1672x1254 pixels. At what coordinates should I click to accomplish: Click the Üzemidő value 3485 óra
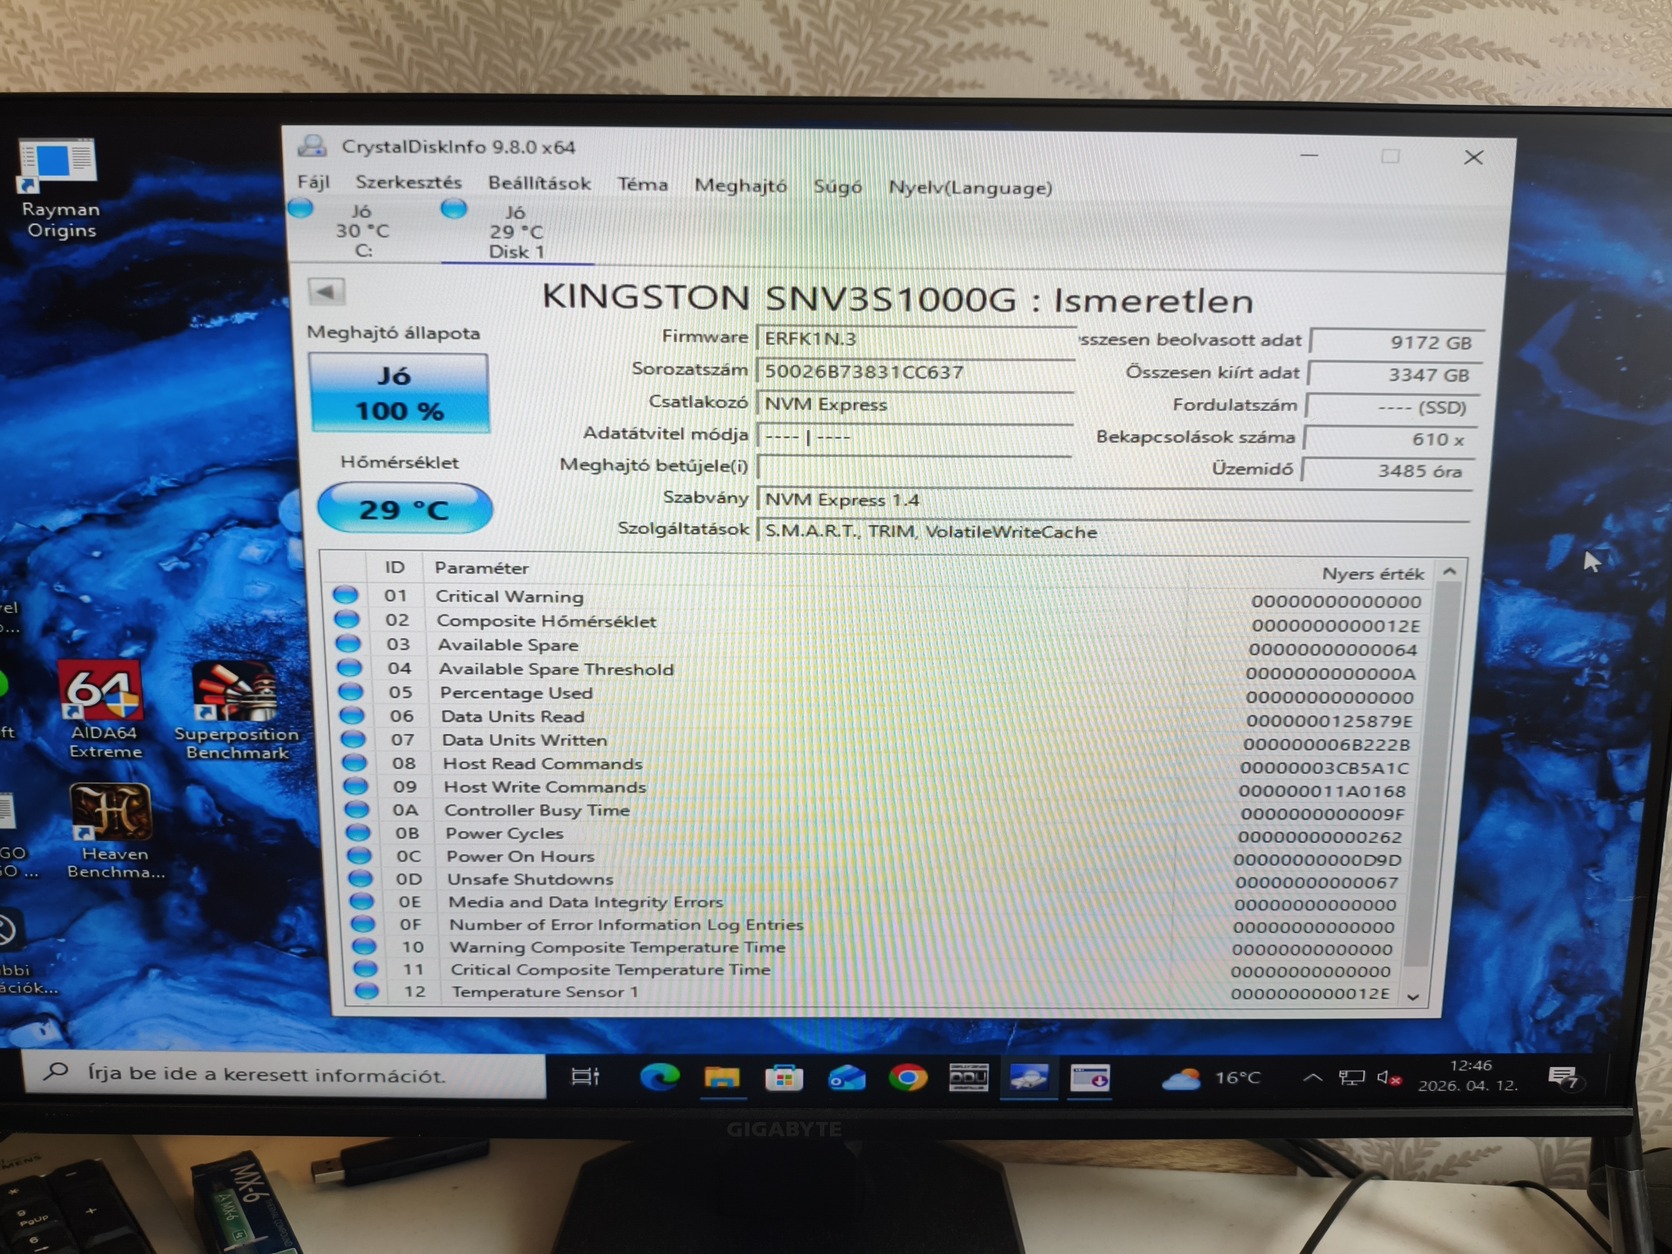(x=1387, y=470)
